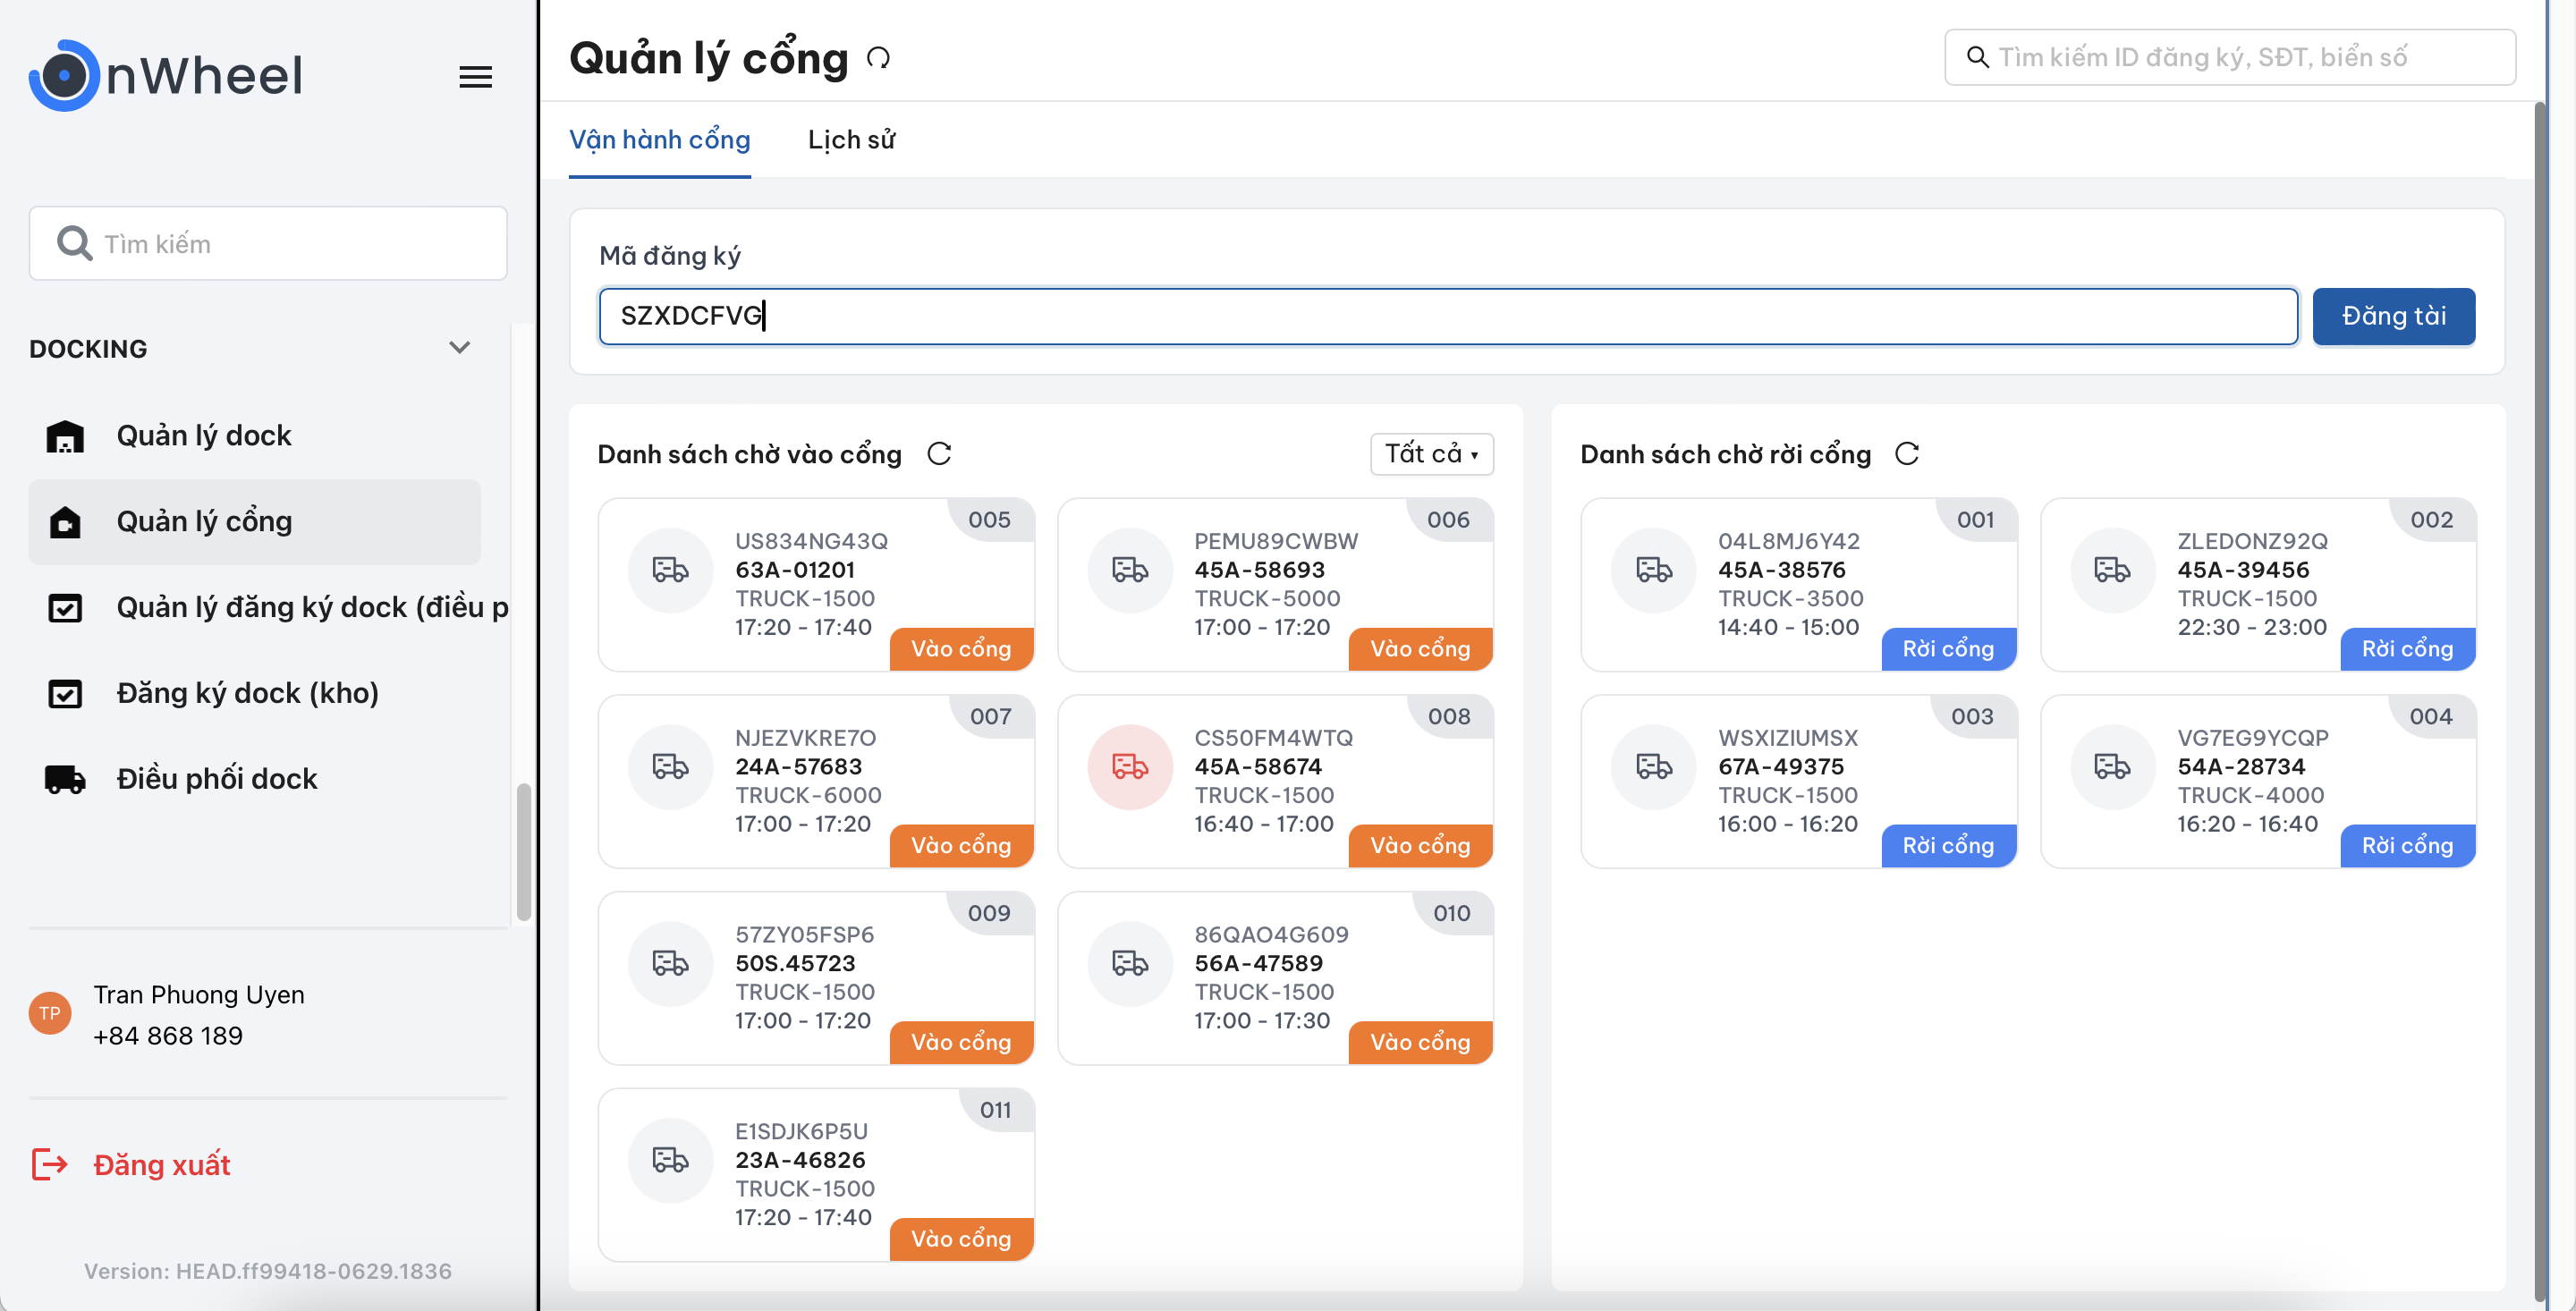2576x1311 pixels.
Task: Click Vào cổng for plate 24A-57683
Action: click(x=961, y=846)
